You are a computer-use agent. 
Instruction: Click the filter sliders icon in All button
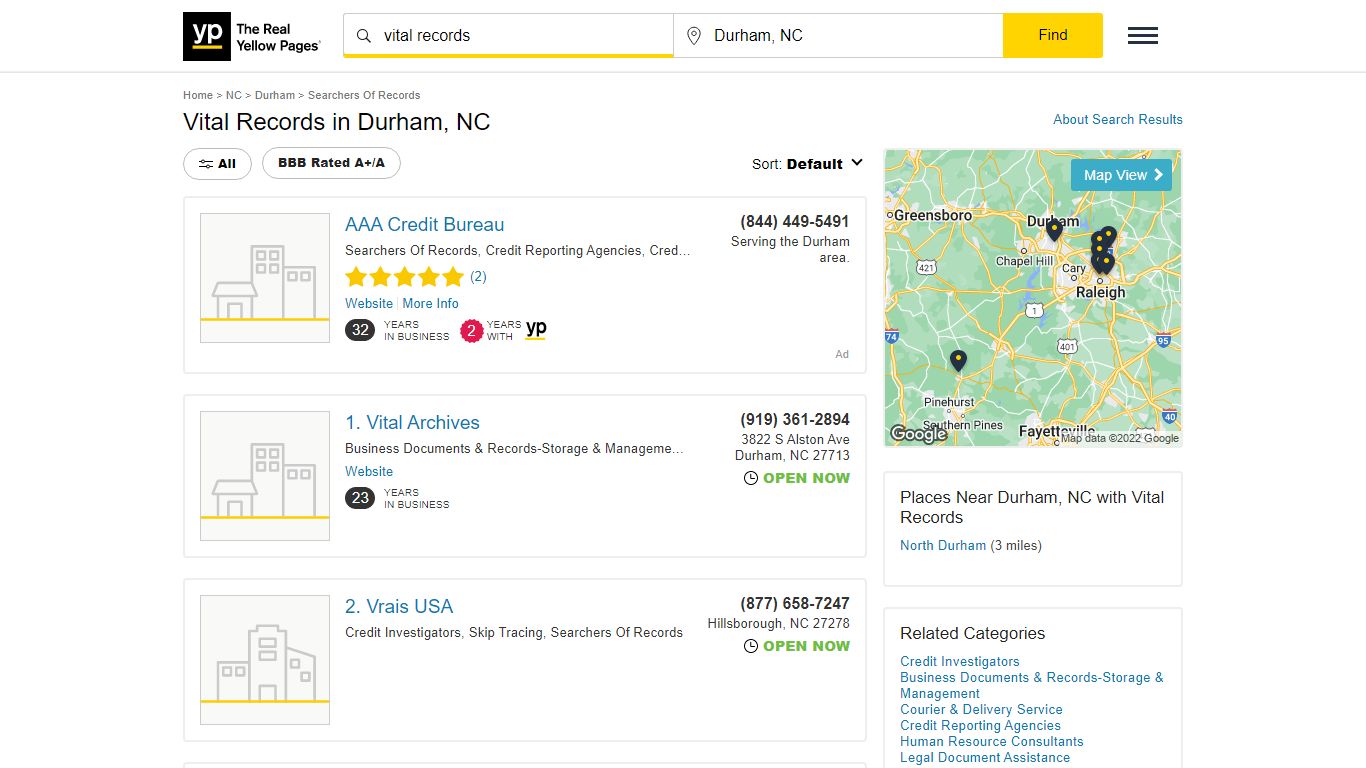tap(206, 164)
